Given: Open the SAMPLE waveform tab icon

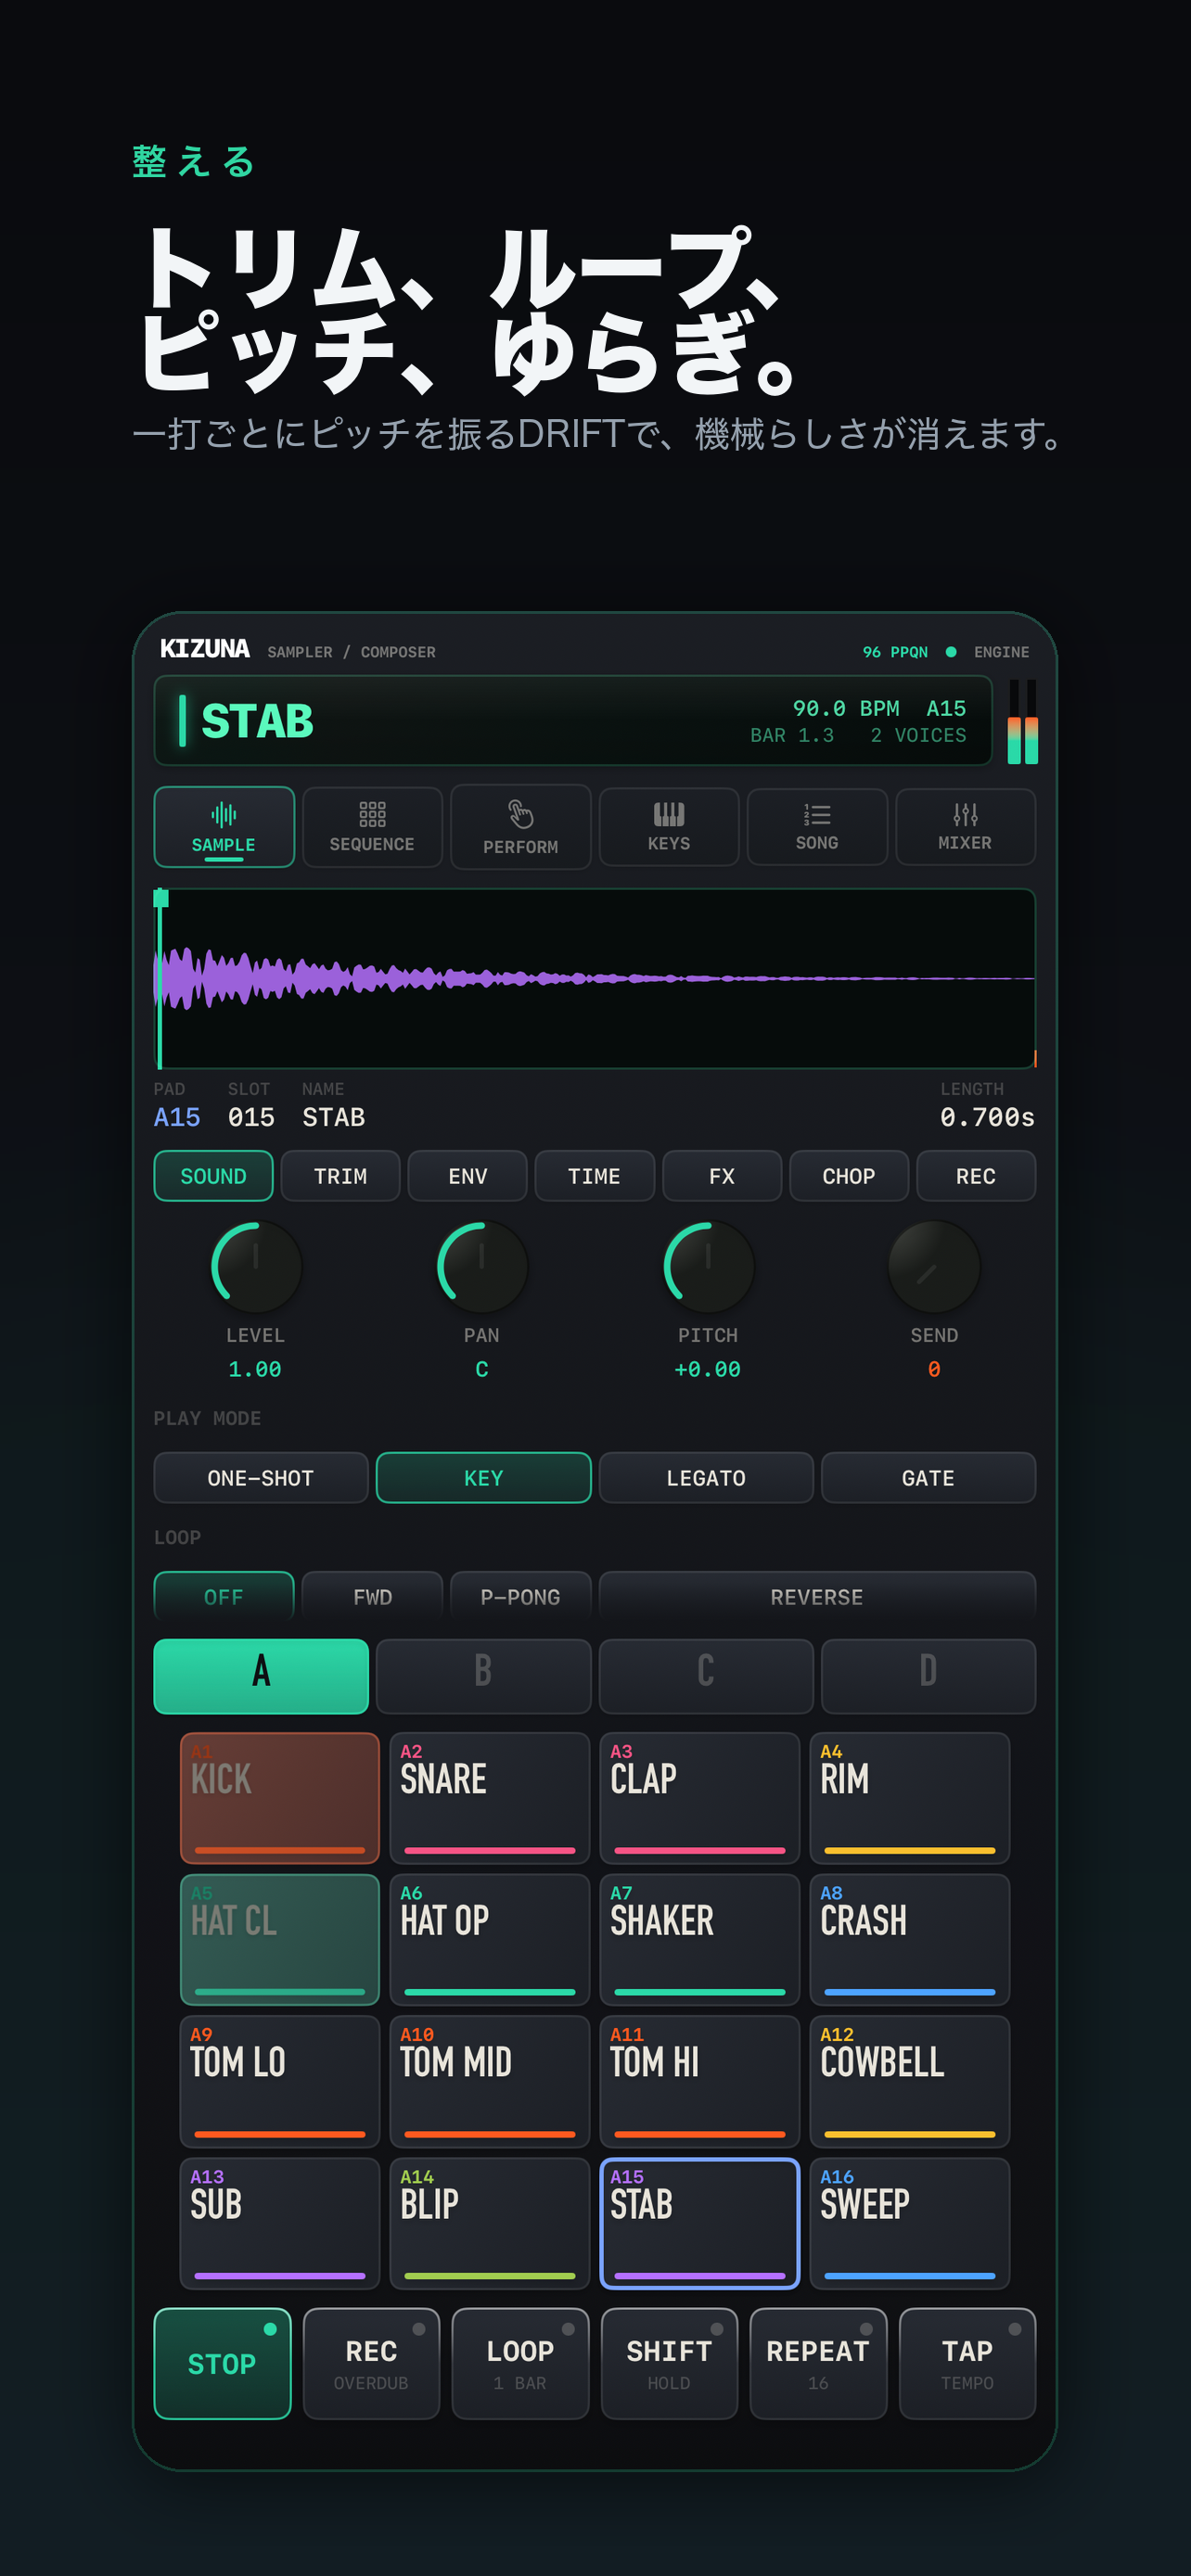Looking at the screenshot, I should (x=223, y=815).
